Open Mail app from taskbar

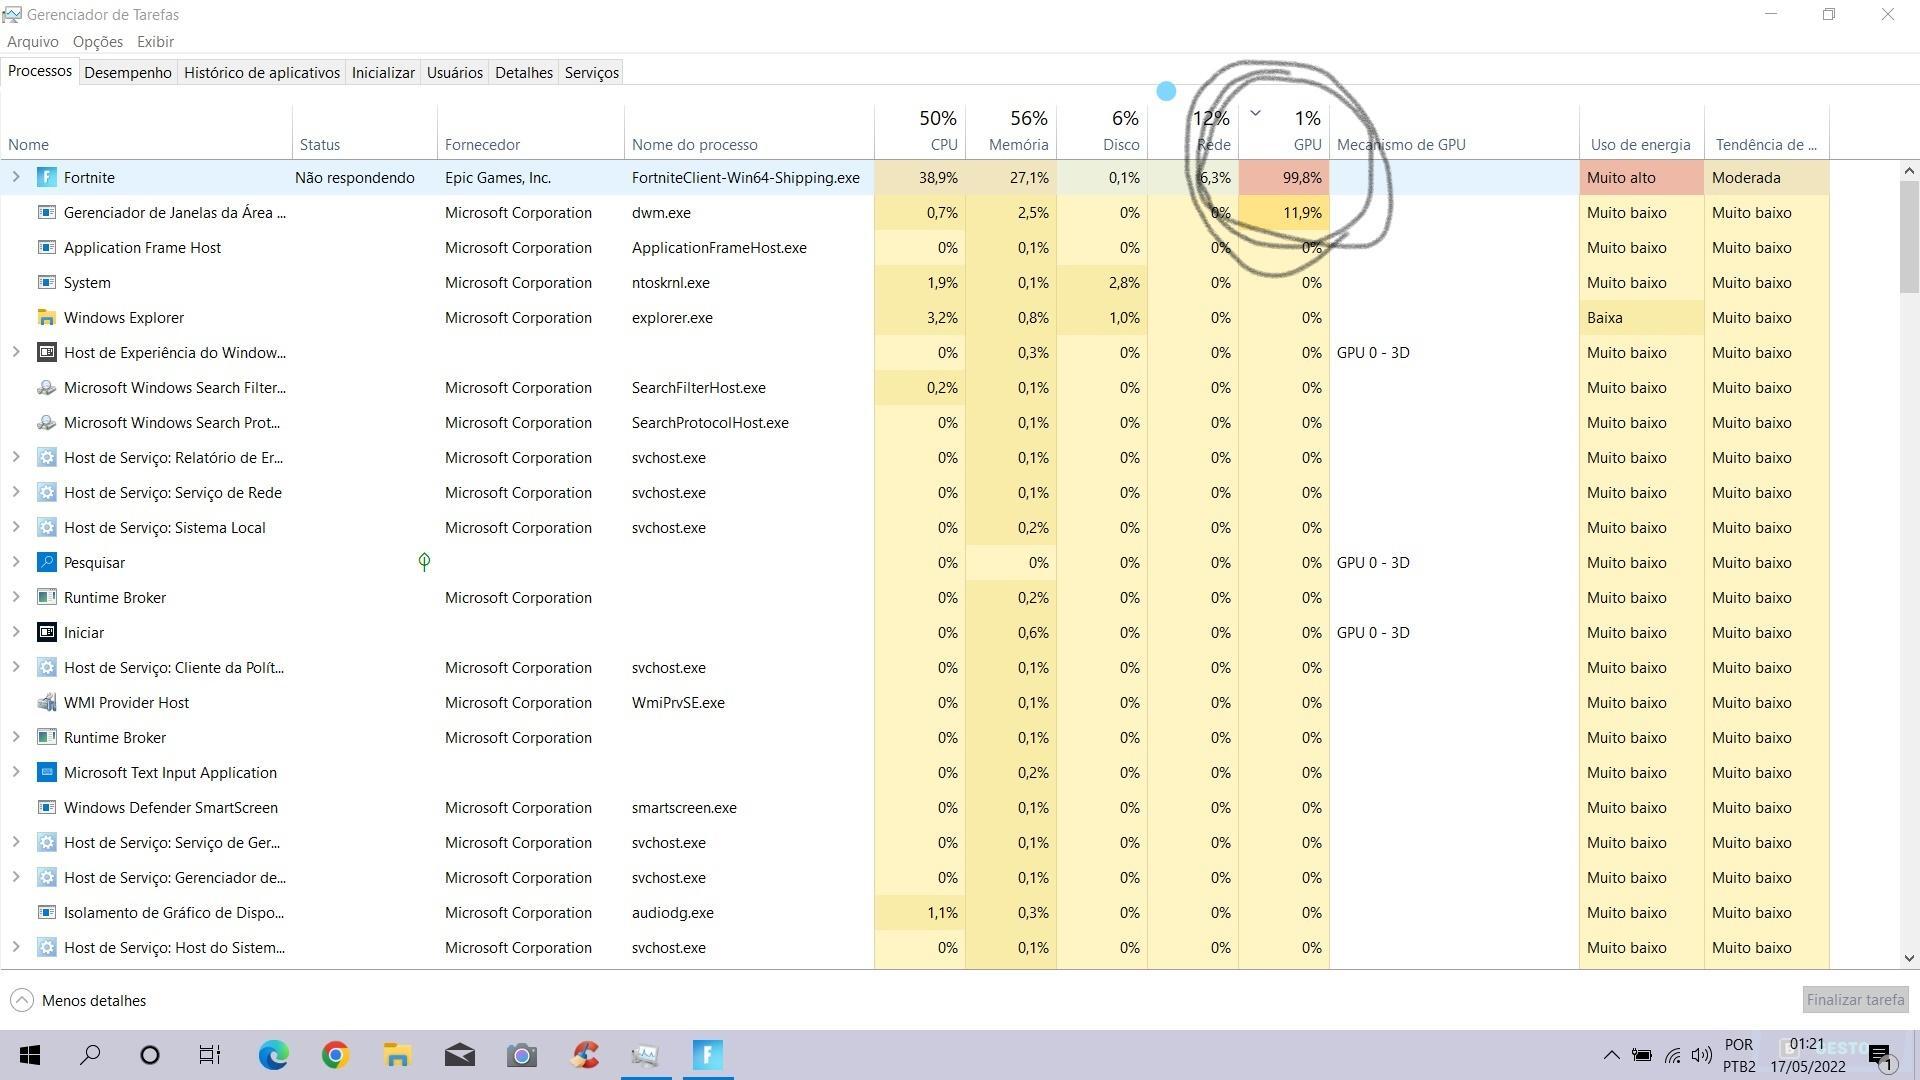460,1055
